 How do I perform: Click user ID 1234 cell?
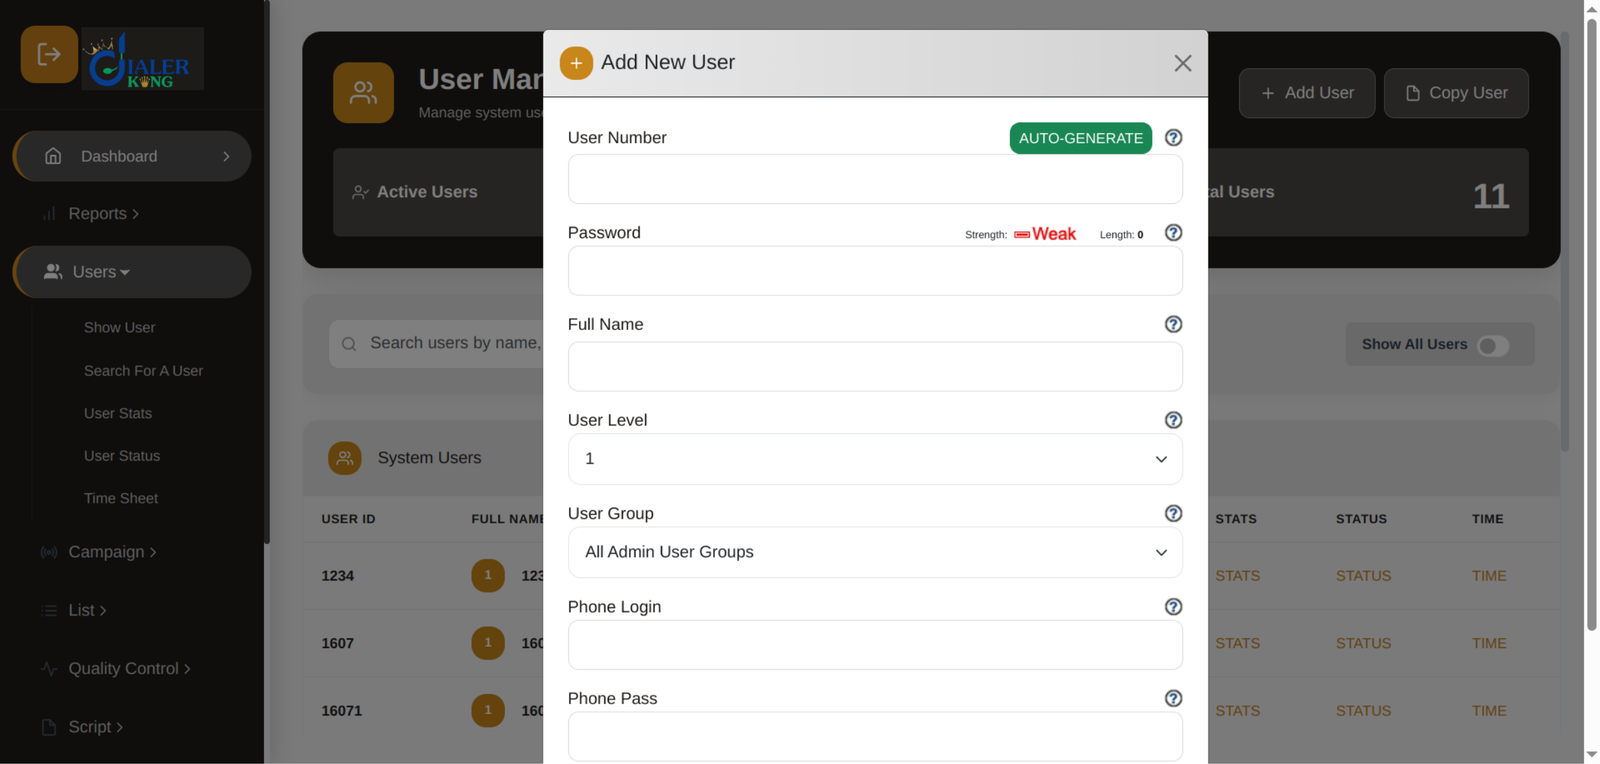pos(338,576)
